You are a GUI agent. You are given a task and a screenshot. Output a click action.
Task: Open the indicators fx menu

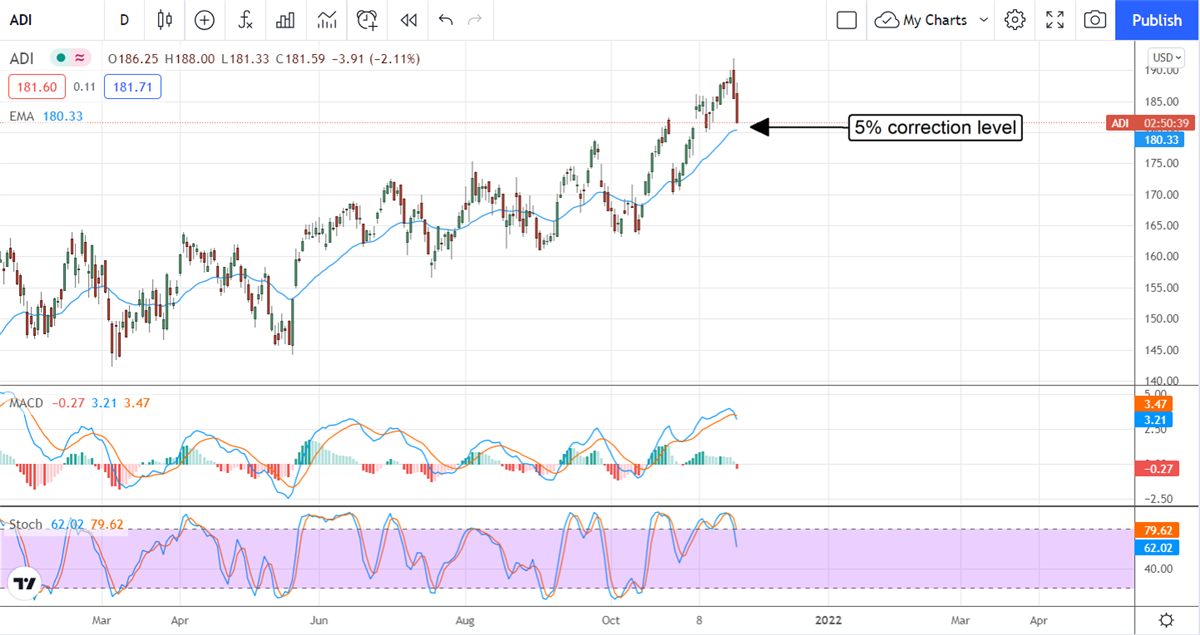coord(245,19)
